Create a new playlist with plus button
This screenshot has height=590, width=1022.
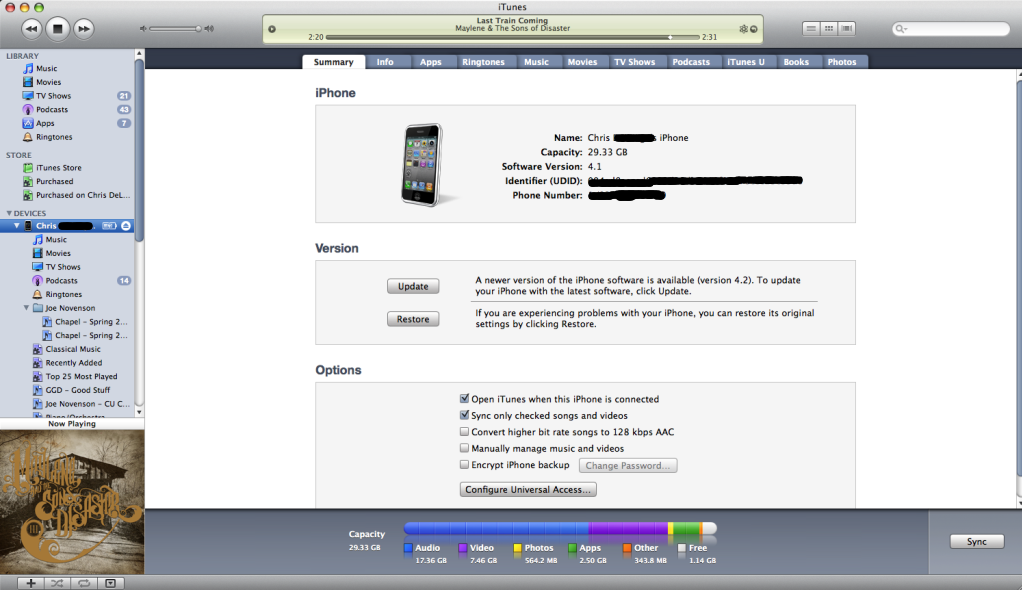pyautogui.click(x=31, y=583)
